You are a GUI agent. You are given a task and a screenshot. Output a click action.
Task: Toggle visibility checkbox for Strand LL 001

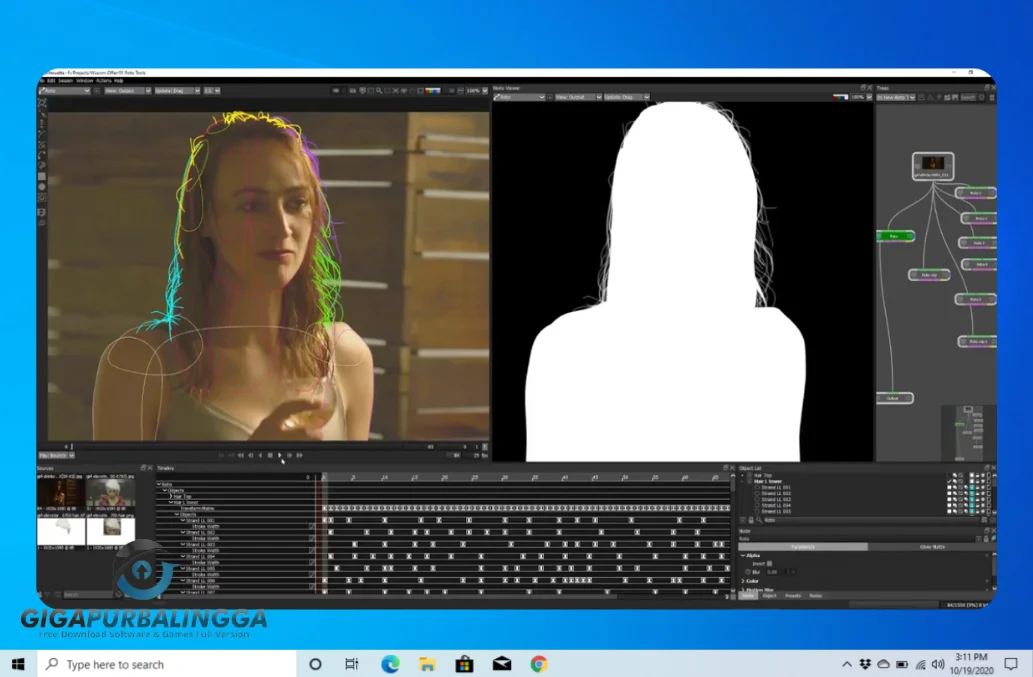[949, 487]
